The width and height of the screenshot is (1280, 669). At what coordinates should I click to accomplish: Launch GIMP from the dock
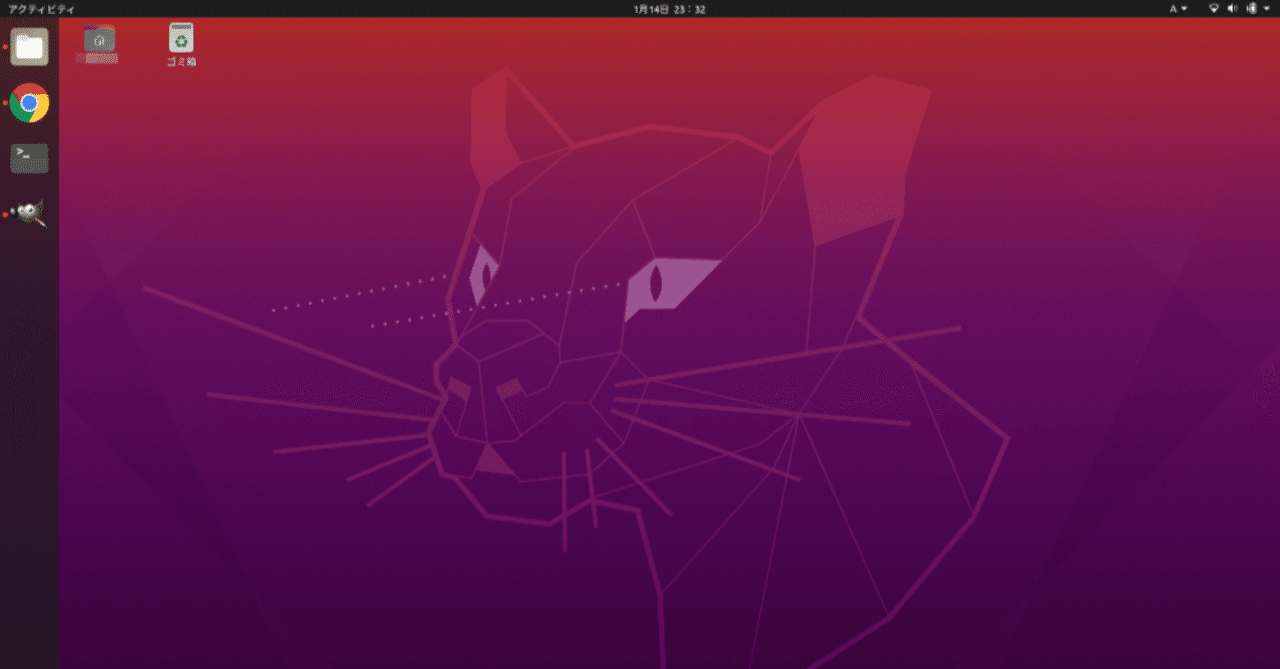pyautogui.click(x=29, y=213)
